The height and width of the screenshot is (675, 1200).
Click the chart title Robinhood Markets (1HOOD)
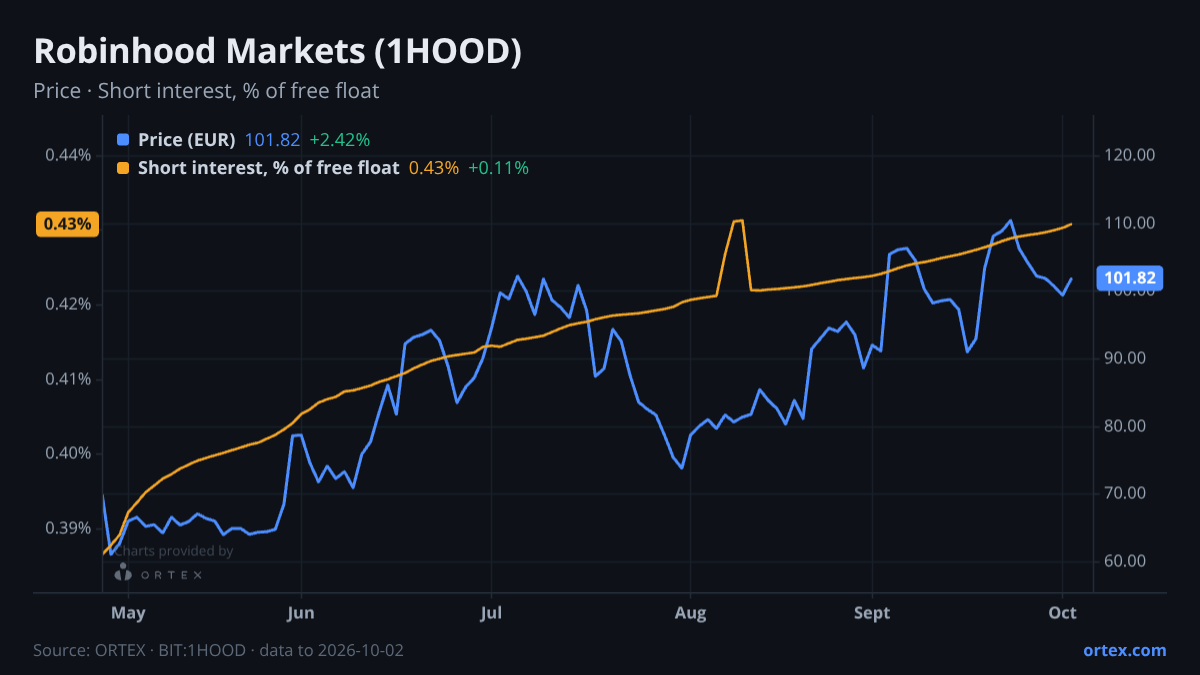point(278,52)
